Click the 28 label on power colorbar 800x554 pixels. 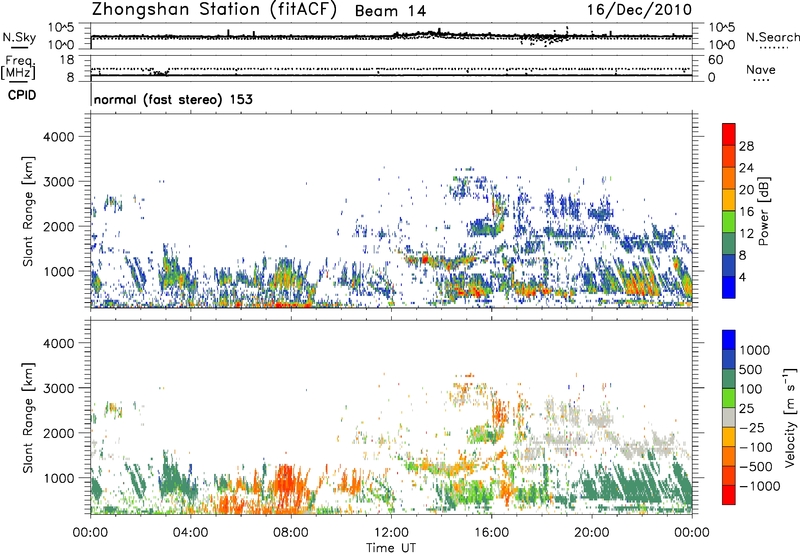[746, 146]
